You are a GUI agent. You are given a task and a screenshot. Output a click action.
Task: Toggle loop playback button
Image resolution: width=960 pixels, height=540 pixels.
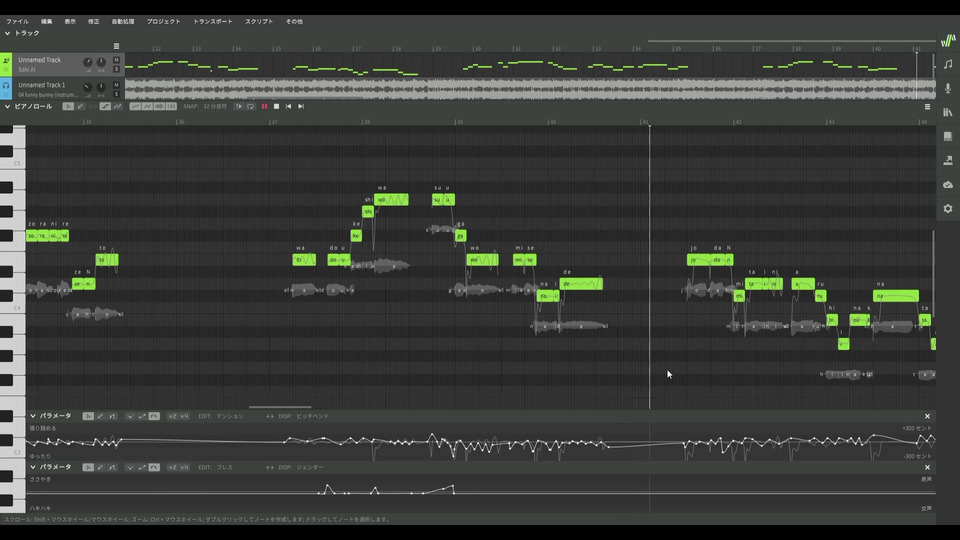pyautogui.click(x=251, y=107)
